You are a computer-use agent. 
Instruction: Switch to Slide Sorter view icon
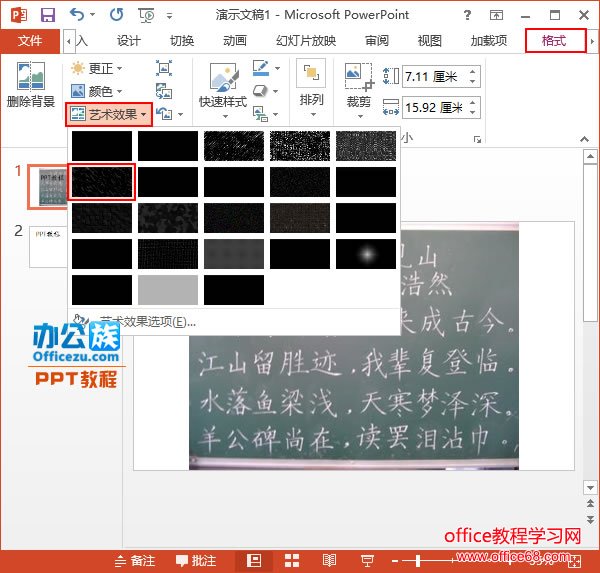[292, 561]
